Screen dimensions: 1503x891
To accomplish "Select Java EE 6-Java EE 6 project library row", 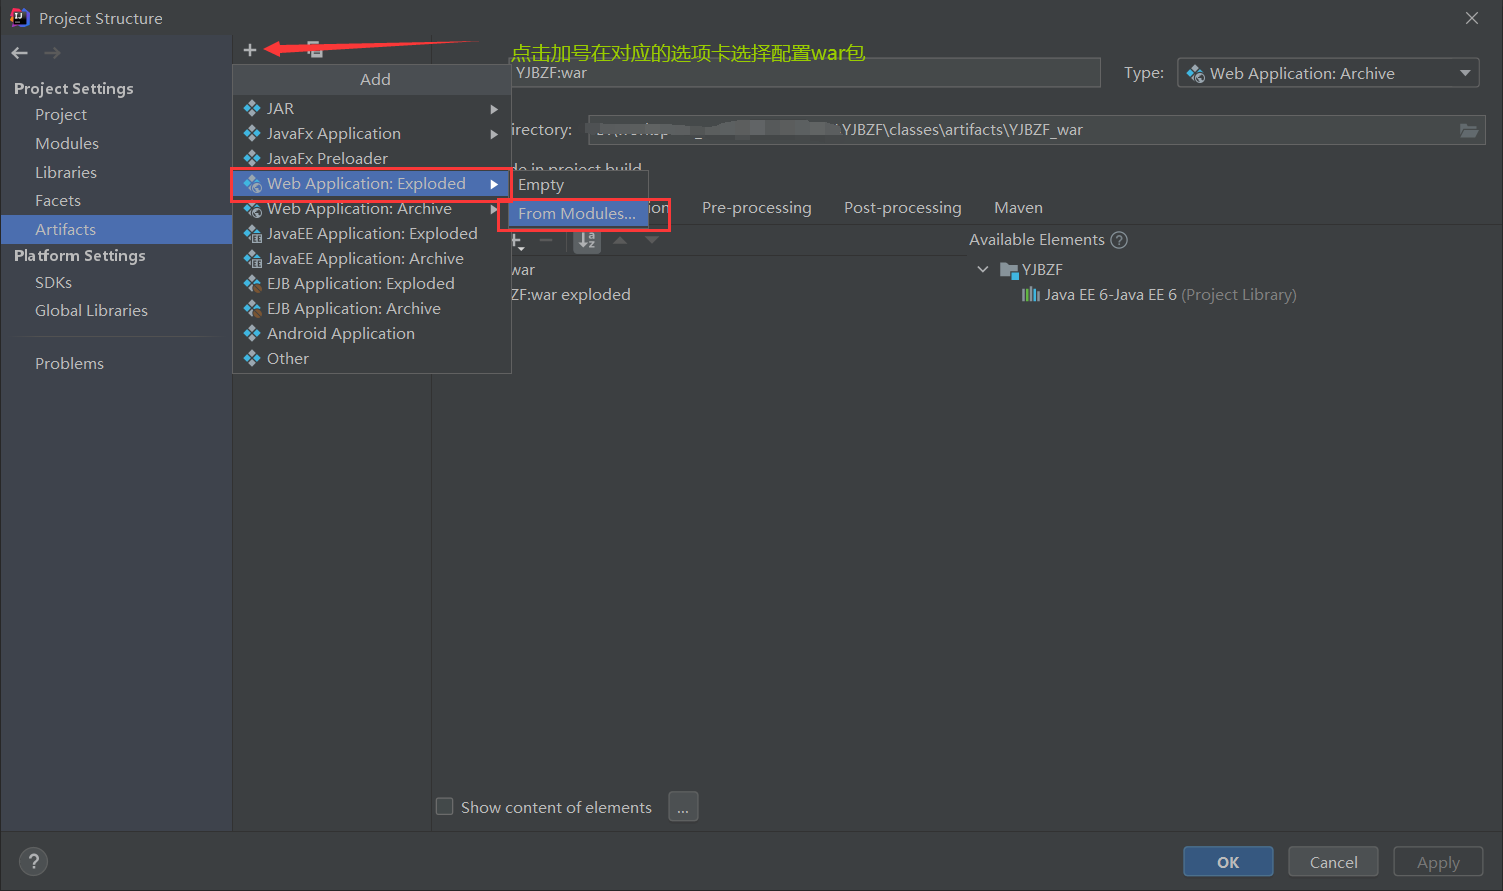I will (1160, 295).
